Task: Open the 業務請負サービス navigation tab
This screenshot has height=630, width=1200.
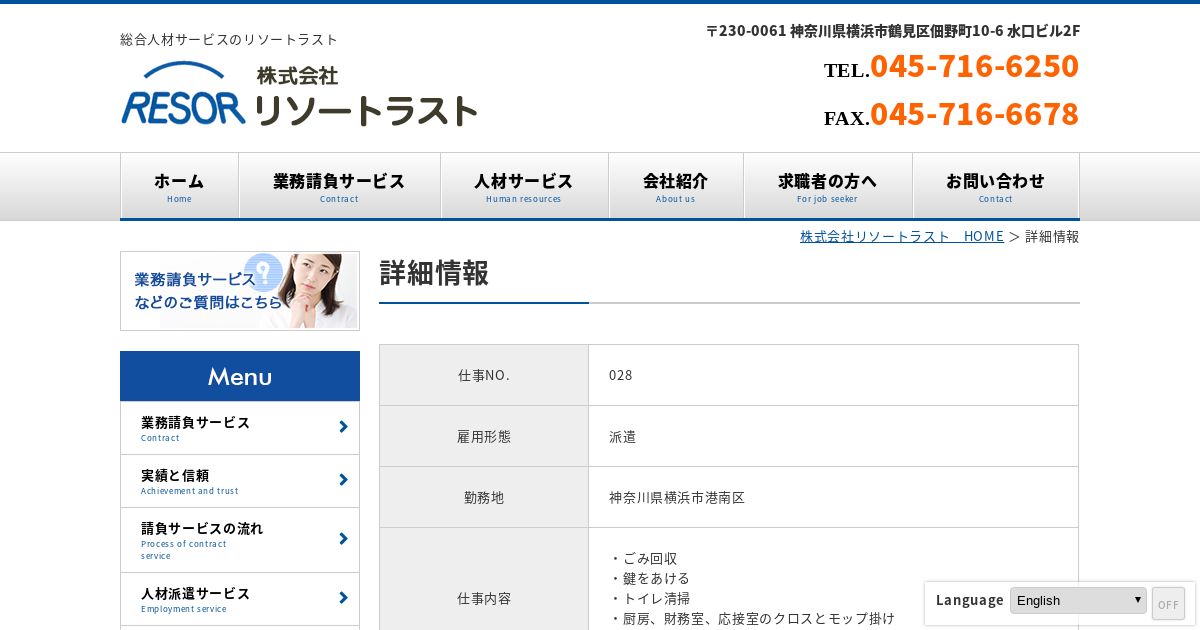Action: 339,186
